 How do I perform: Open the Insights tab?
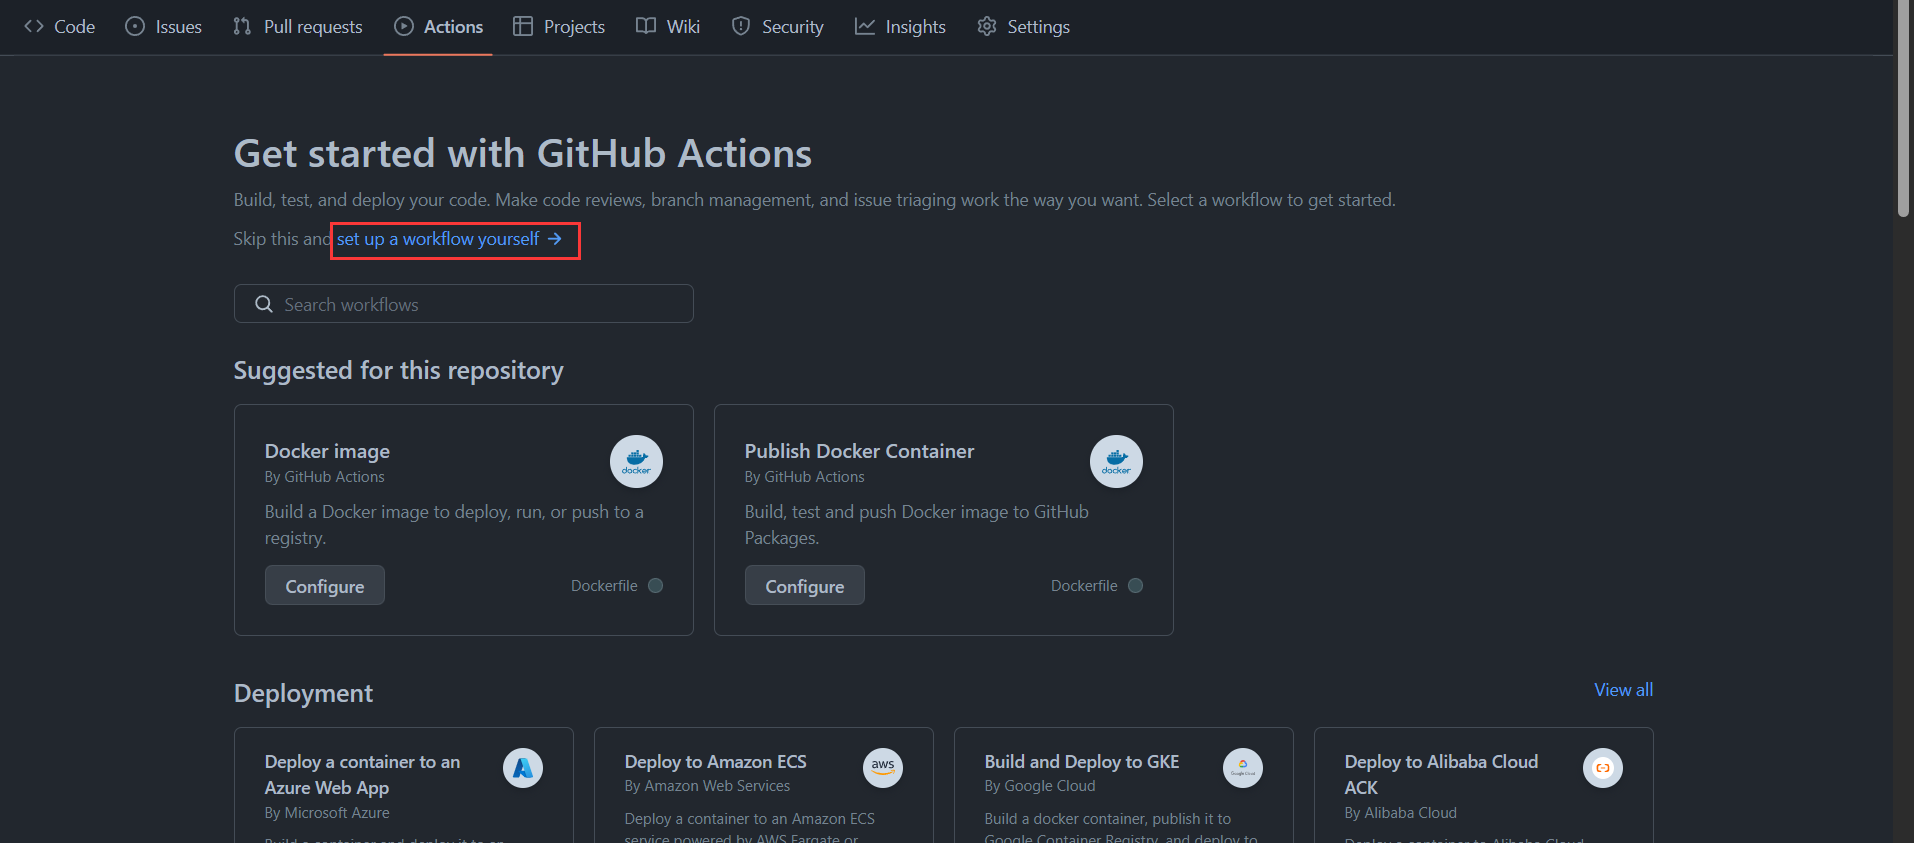(x=900, y=27)
